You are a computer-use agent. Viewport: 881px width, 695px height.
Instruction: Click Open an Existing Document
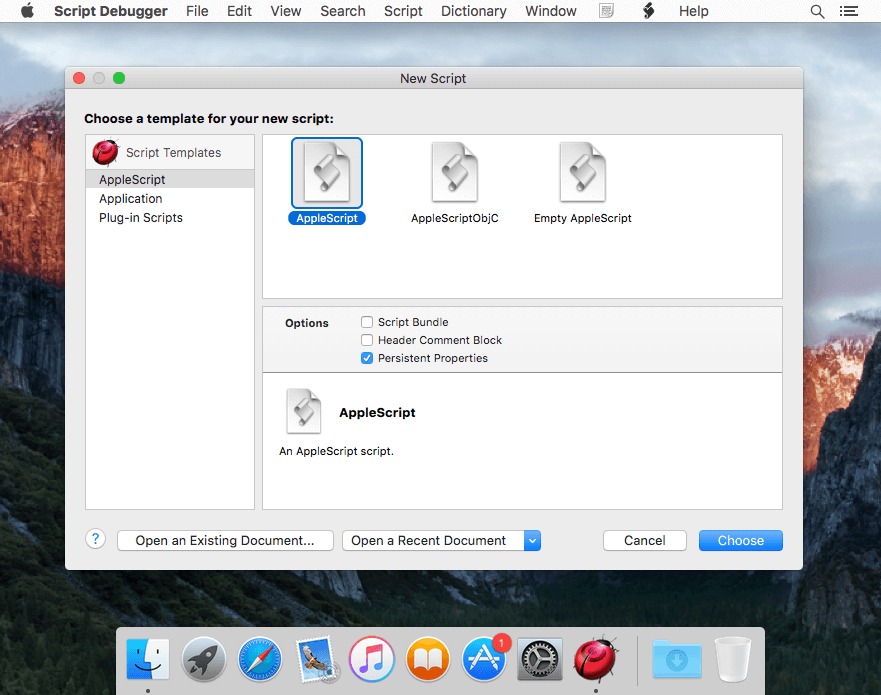pyautogui.click(x=224, y=540)
